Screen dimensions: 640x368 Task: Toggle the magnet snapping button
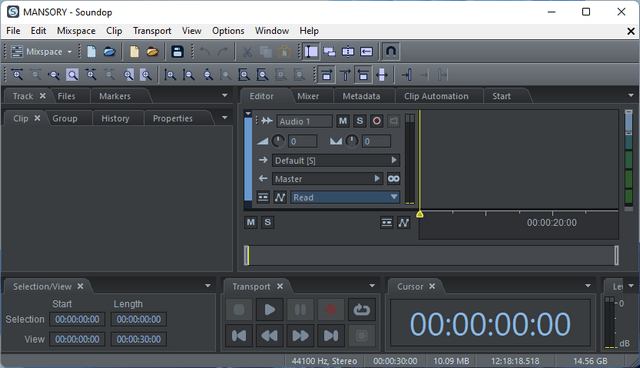click(391, 52)
